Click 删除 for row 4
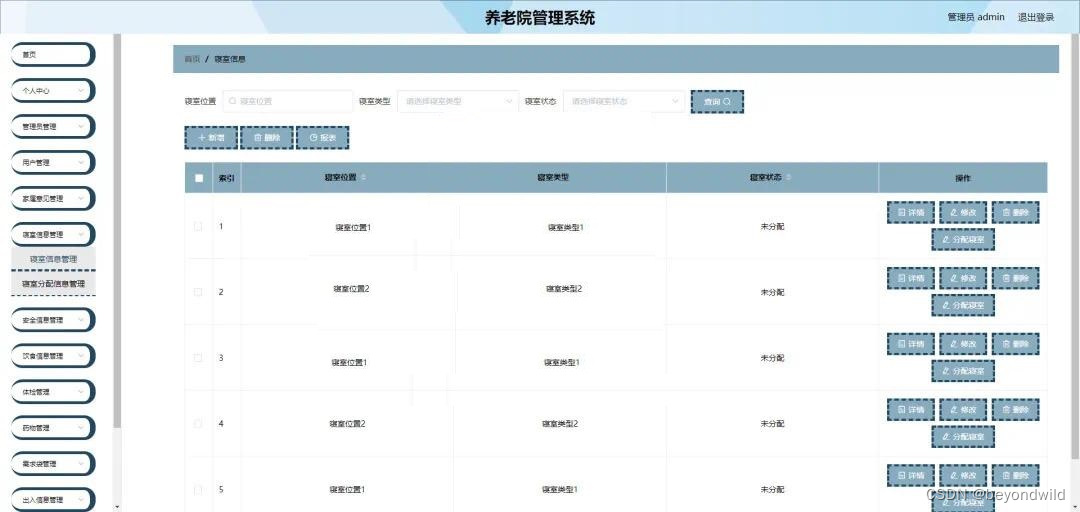The height and width of the screenshot is (512, 1080). (x=1015, y=409)
